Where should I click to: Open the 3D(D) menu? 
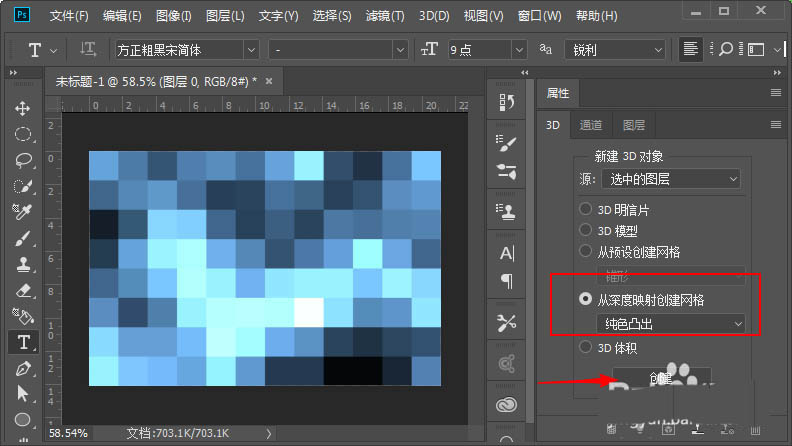434,16
